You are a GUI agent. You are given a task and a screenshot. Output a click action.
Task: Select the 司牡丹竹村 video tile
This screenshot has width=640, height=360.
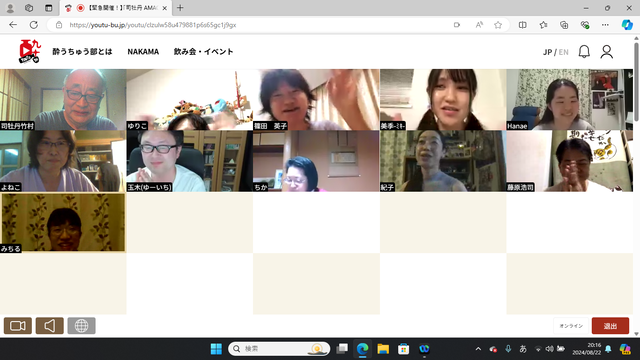point(63,100)
